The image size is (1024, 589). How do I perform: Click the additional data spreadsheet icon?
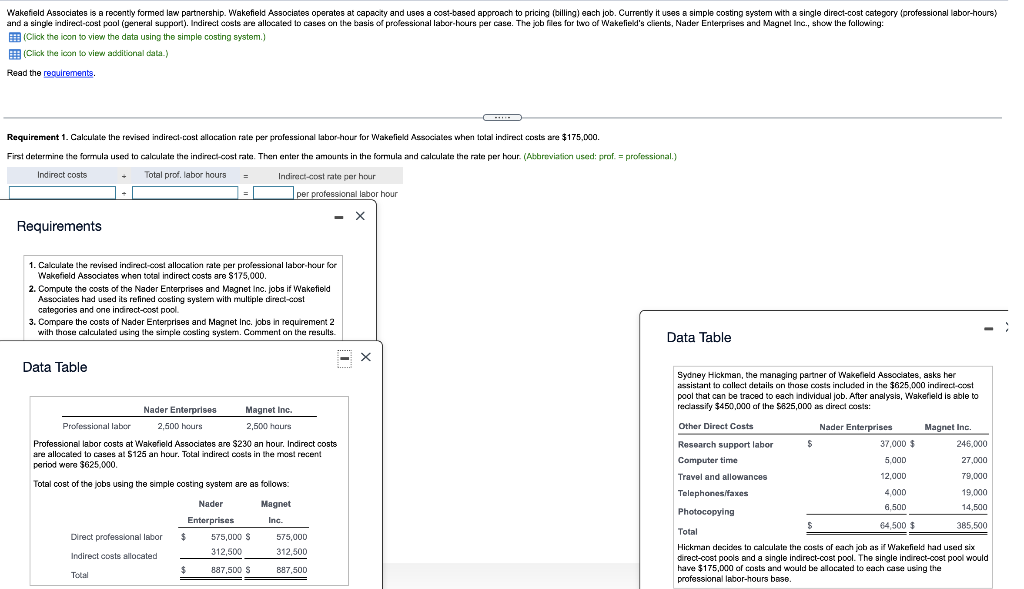pyautogui.click(x=13, y=55)
